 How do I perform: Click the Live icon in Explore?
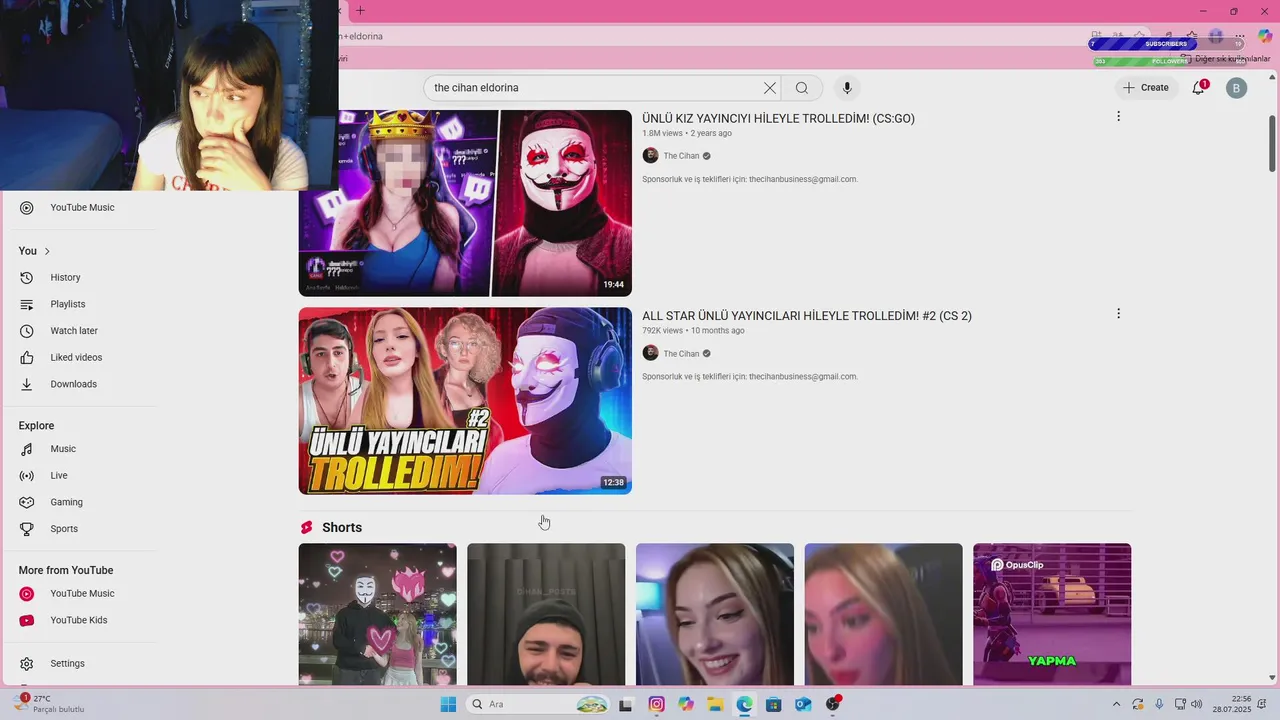click(x=27, y=476)
